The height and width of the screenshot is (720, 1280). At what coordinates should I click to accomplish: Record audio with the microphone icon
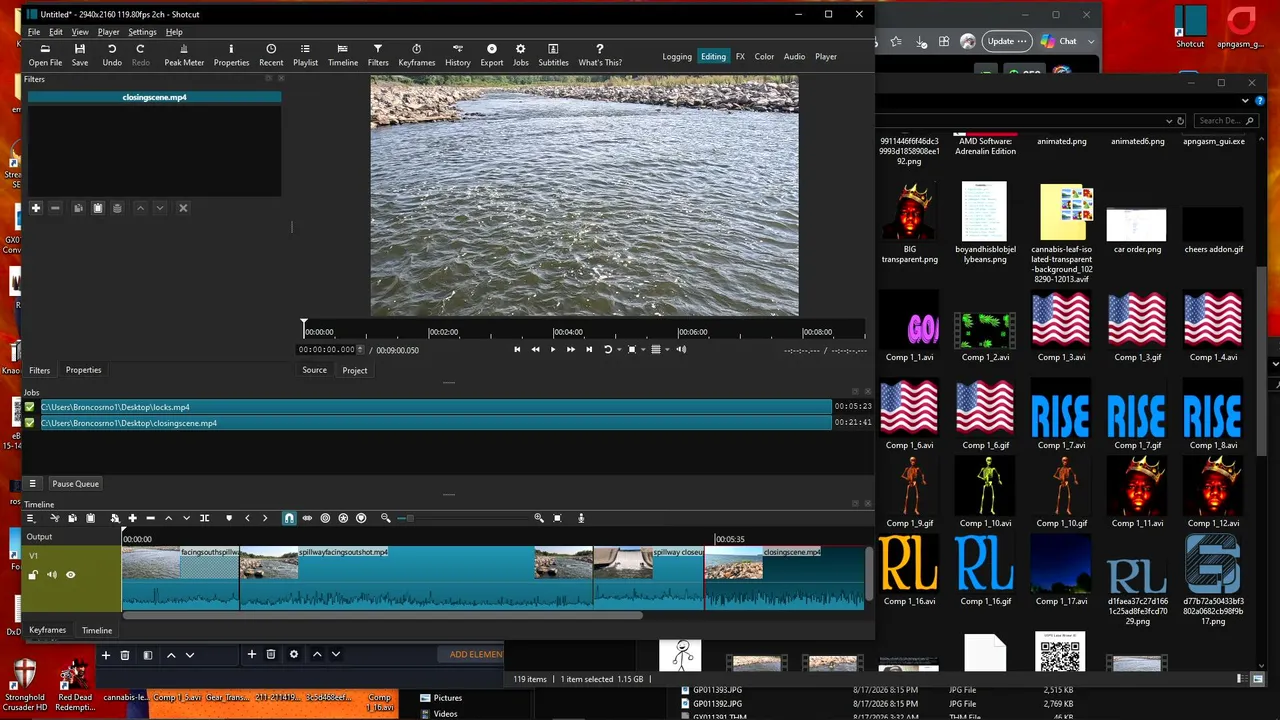coord(581,518)
